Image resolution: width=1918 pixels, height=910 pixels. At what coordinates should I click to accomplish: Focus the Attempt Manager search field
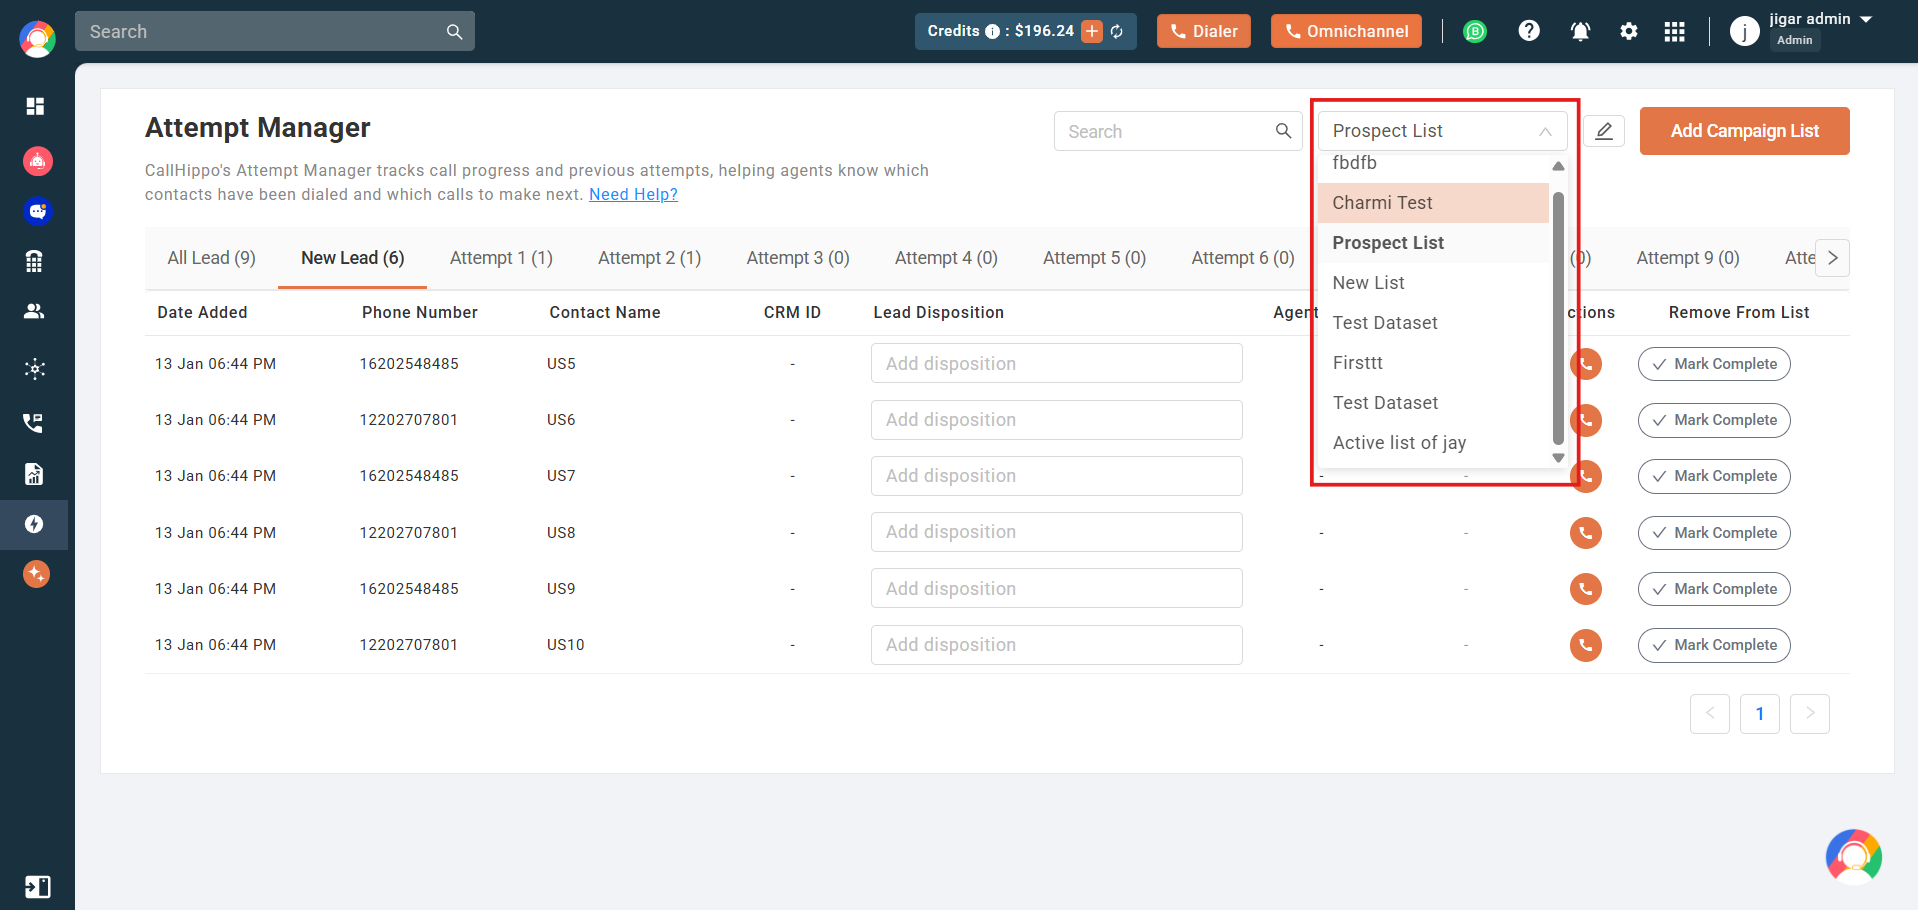(1178, 131)
